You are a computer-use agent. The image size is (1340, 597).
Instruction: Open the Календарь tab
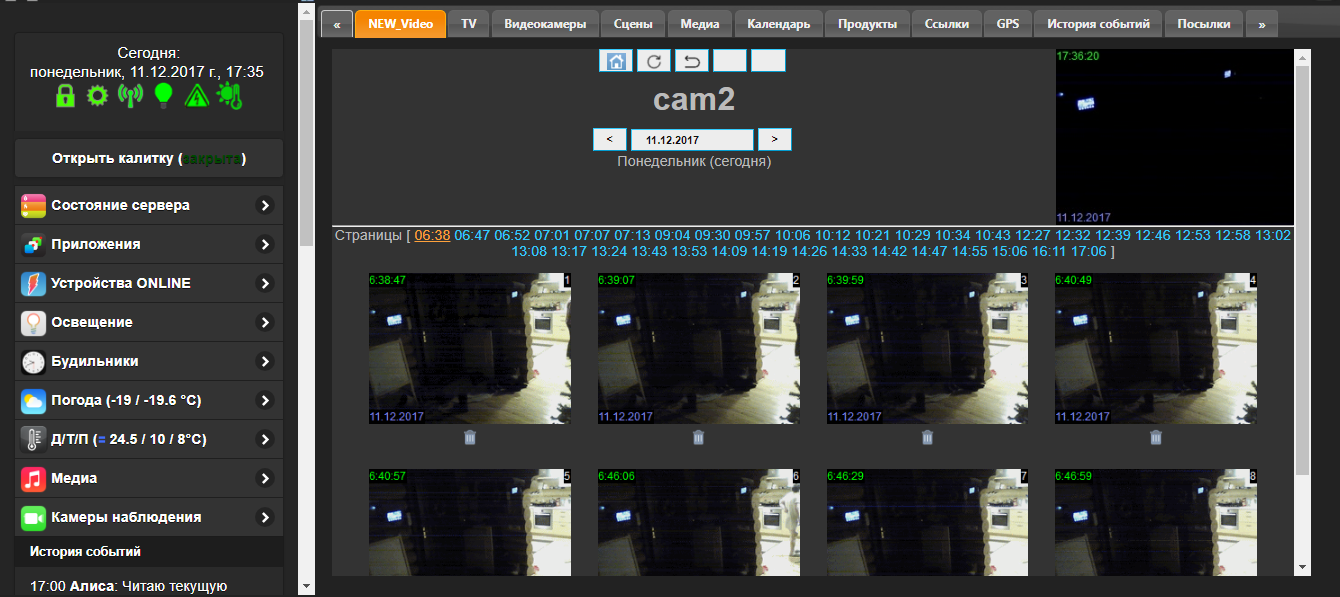pyautogui.click(x=779, y=24)
